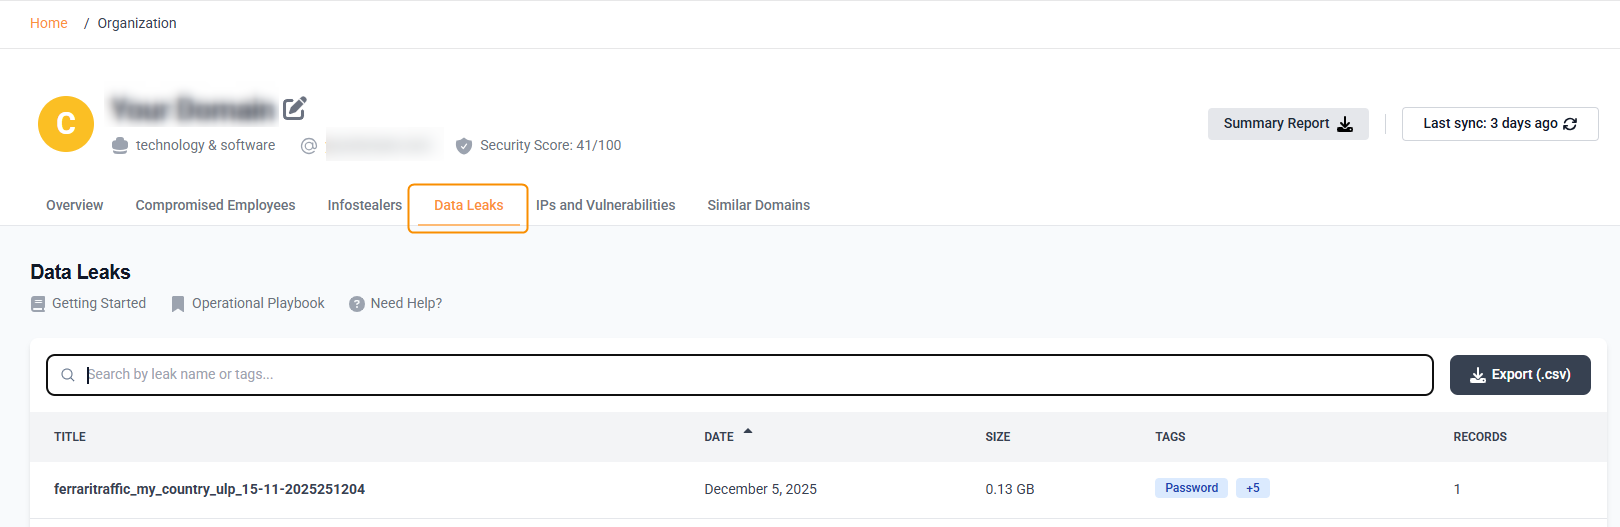The height and width of the screenshot is (527, 1620).
Task: Click the Need Help question mark icon
Action: pyautogui.click(x=357, y=304)
